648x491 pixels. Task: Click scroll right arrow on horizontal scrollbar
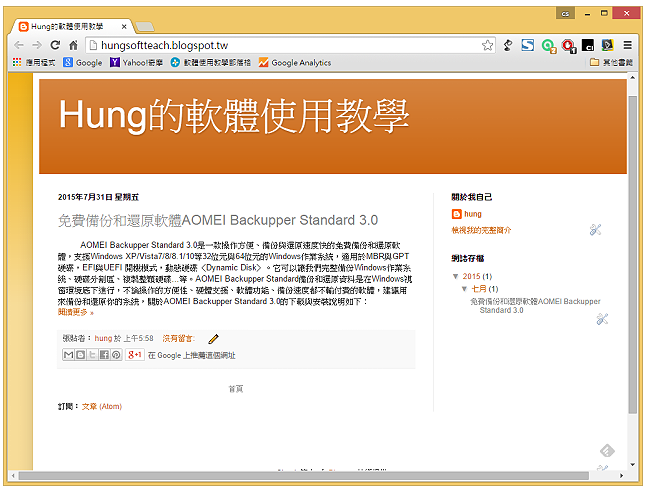(x=622, y=476)
